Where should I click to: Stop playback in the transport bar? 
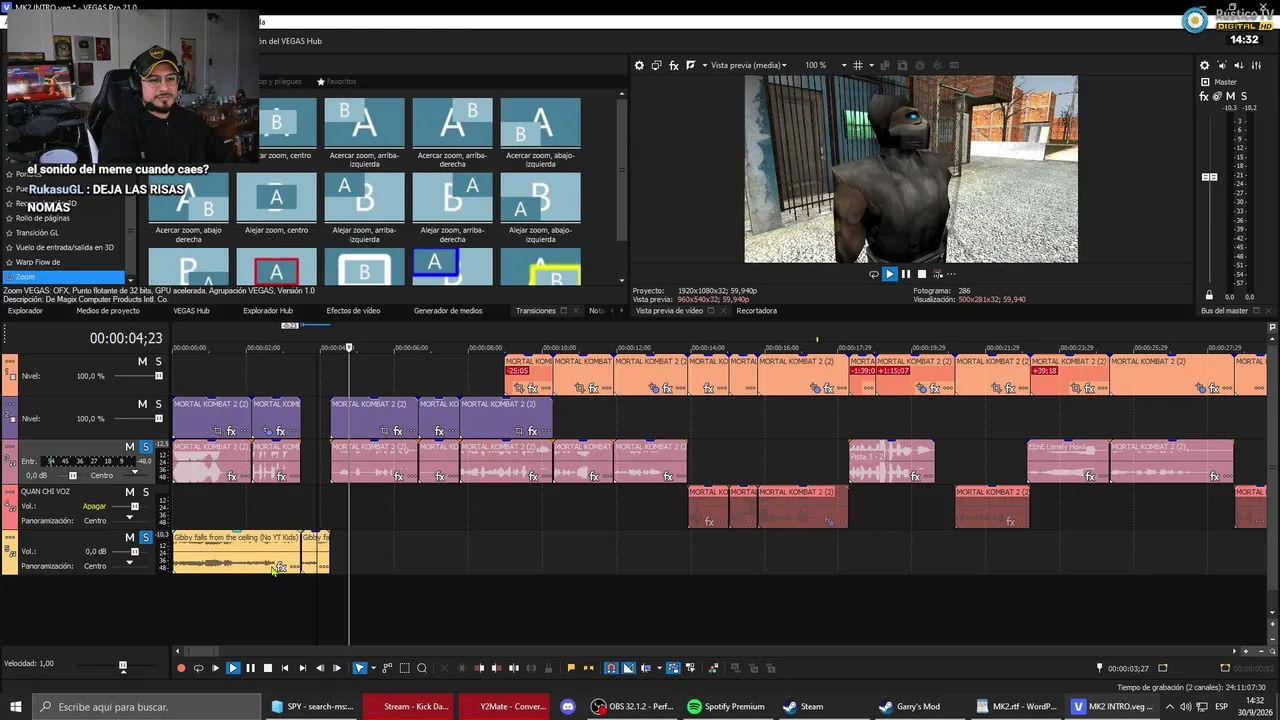pos(267,668)
